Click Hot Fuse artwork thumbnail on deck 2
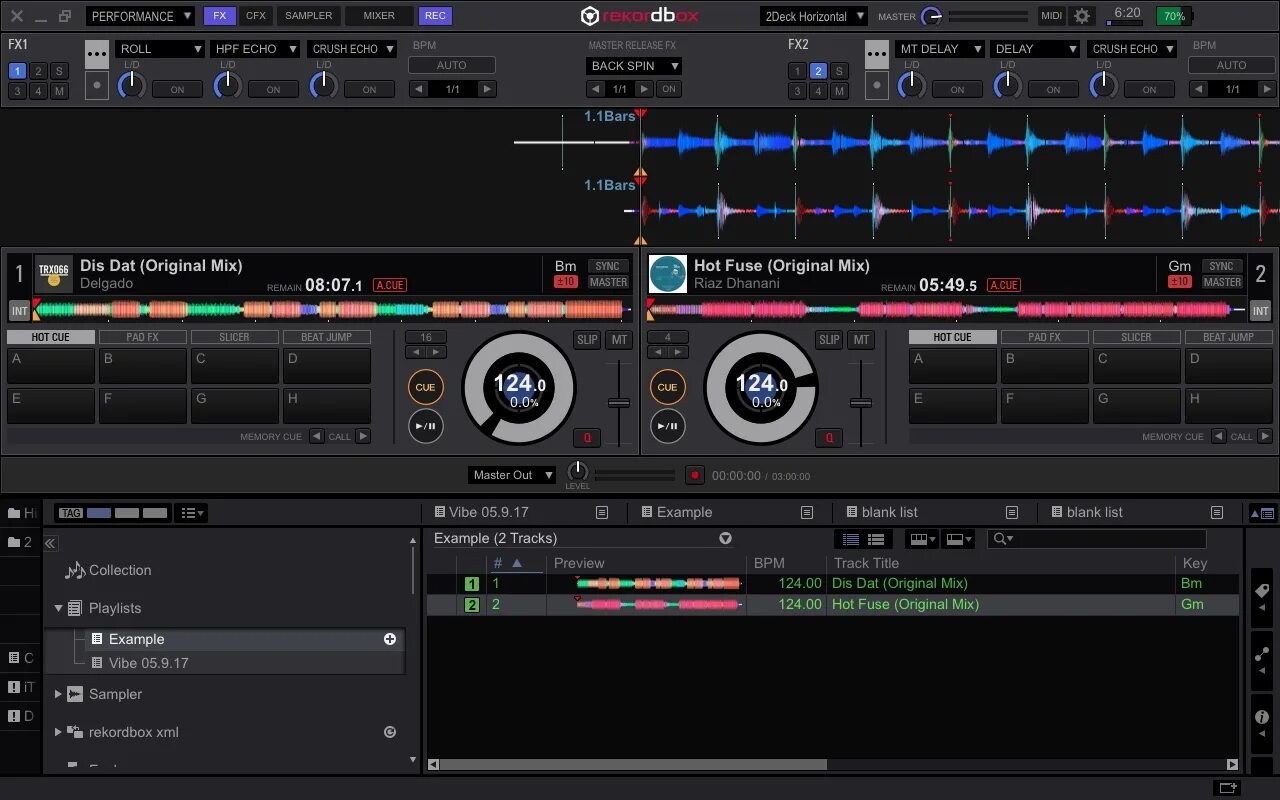The image size is (1280, 800). [x=667, y=273]
